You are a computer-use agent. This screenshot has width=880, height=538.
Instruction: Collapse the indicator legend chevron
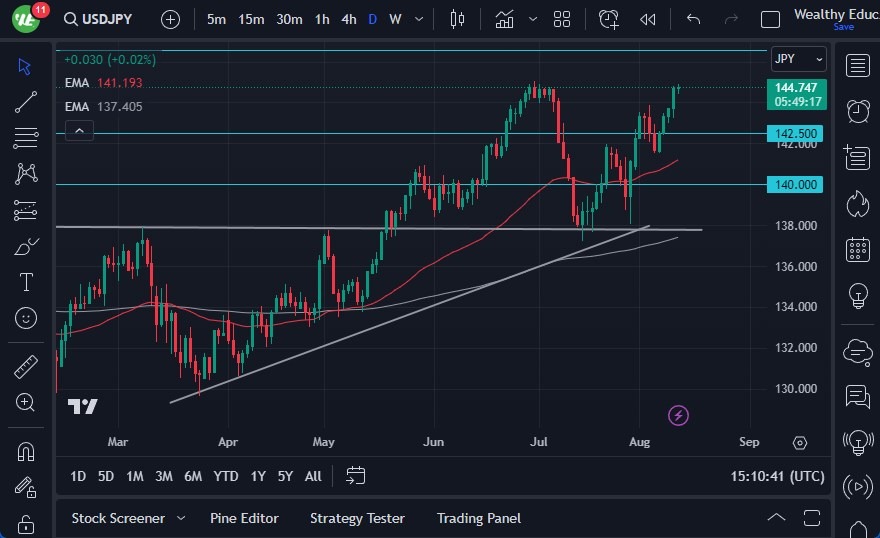point(79,130)
